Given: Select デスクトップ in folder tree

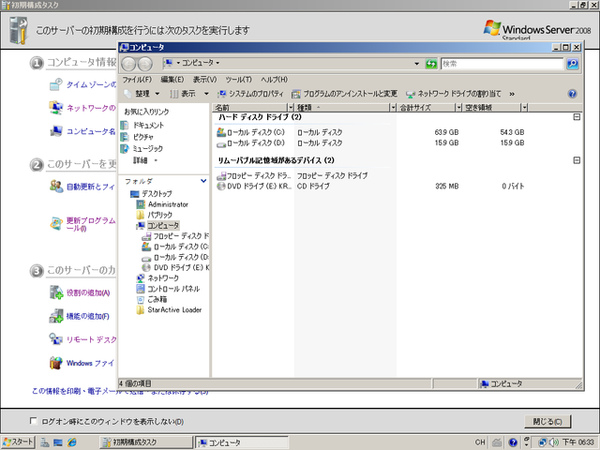Looking at the screenshot, I should click(x=151, y=194).
